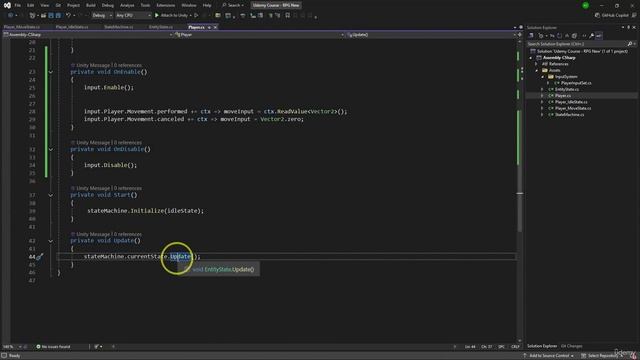Click the Open File folder icon
The height and width of the screenshot is (360, 640).
[x=43, y=16]
